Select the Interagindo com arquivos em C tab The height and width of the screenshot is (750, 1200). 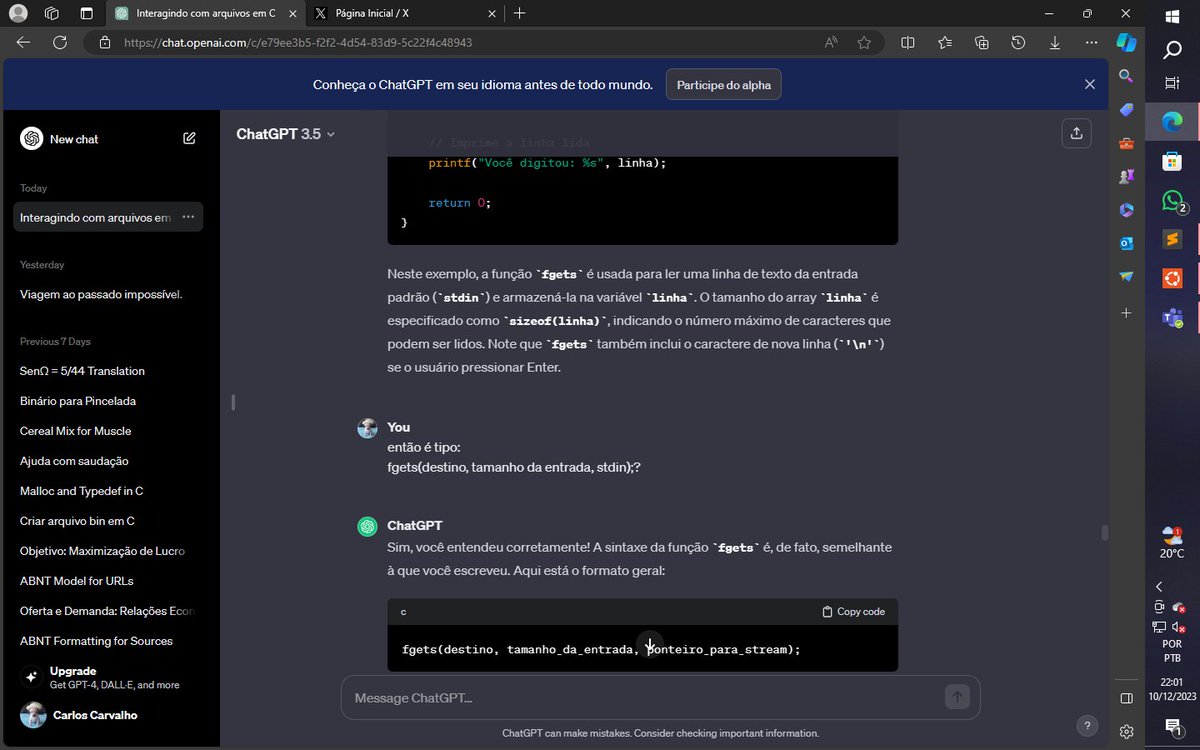click(205, 14)
